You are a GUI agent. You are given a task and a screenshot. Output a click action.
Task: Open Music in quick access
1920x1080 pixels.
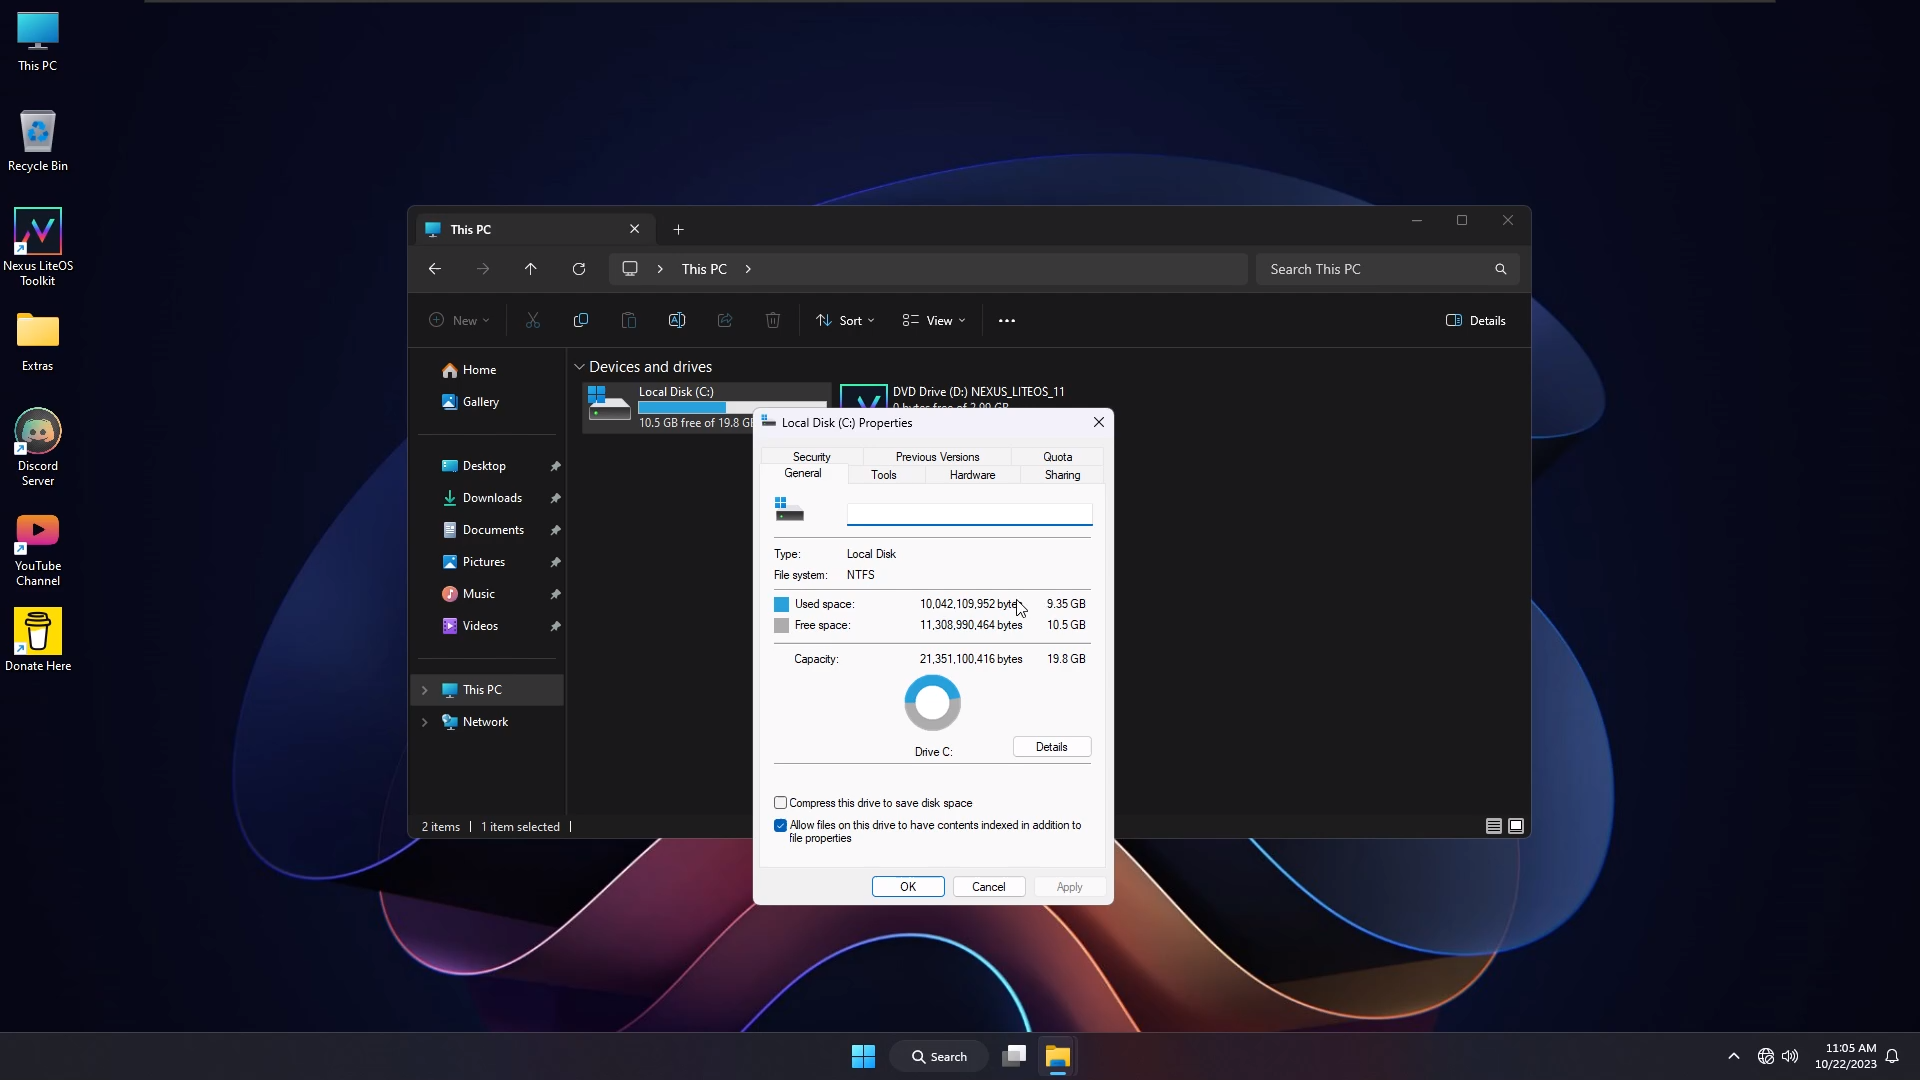479,594
